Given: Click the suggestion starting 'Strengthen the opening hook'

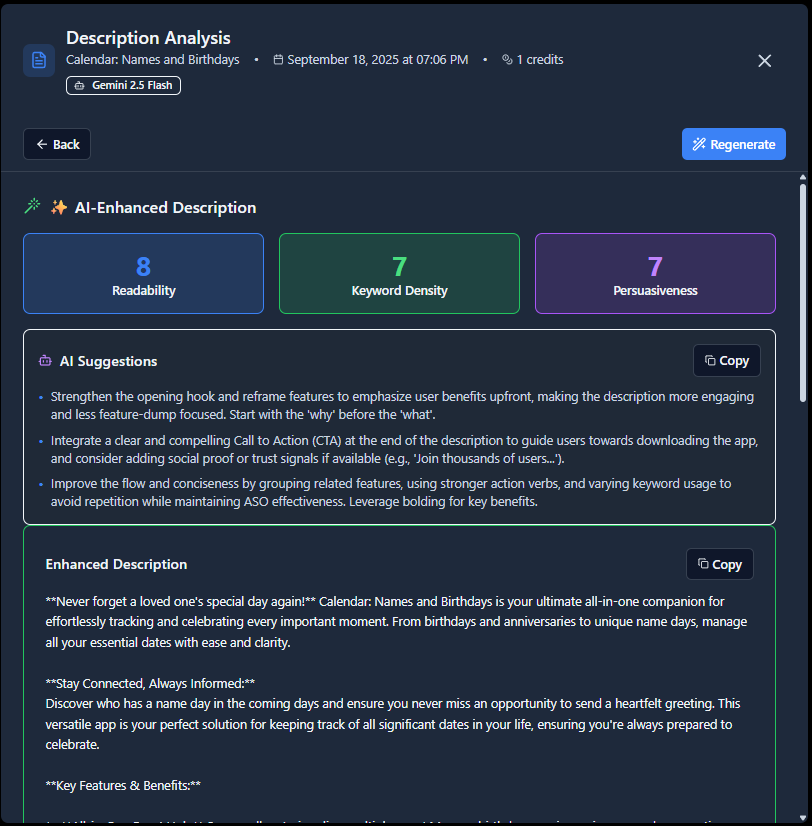Looking at the screenshot, I should click(x=402, y=406).
